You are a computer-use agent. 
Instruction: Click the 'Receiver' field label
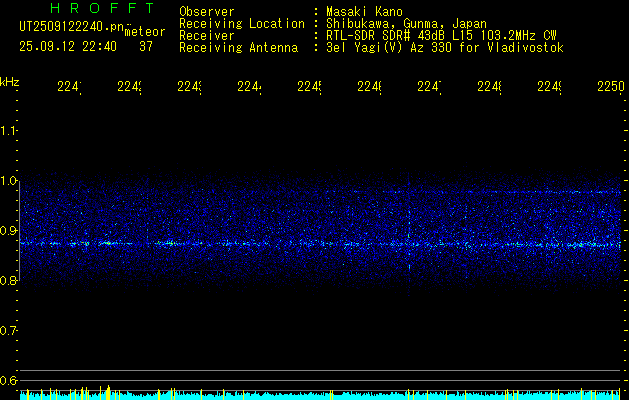pos(207,36)
